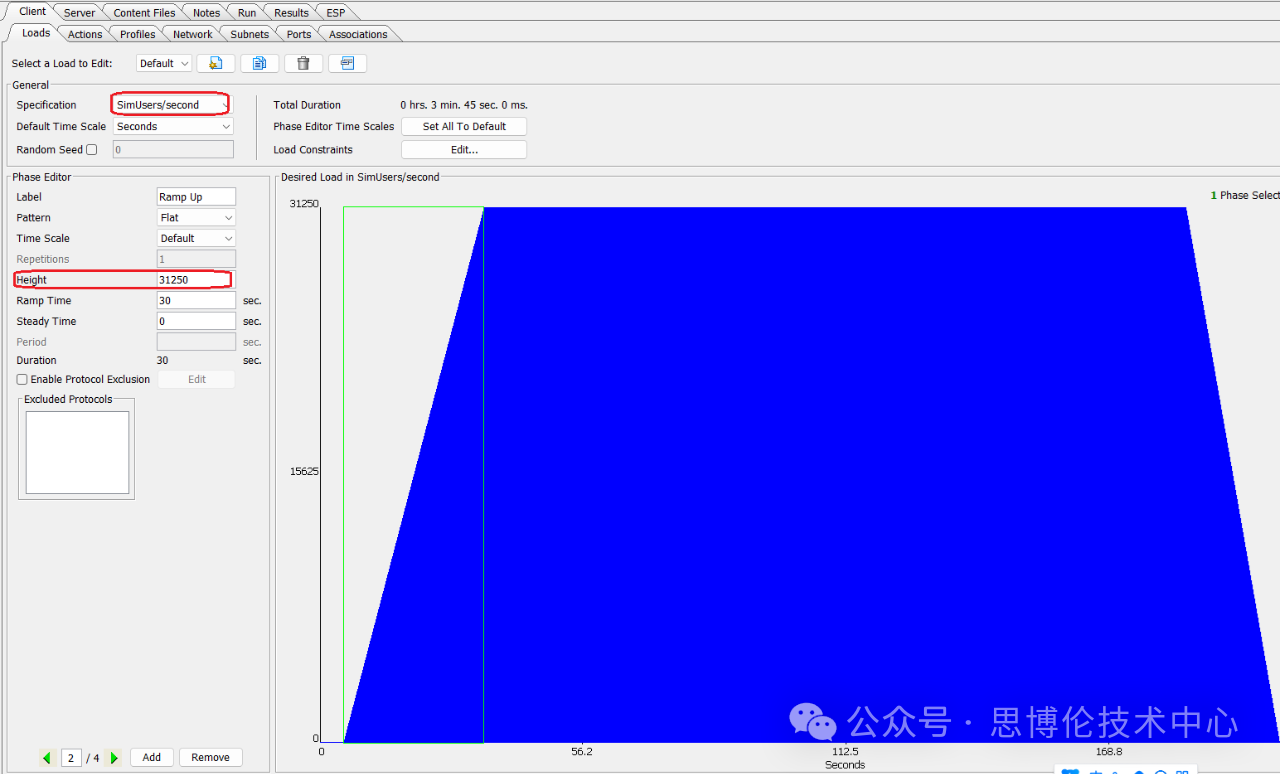Delete the load with the trash icon

tap(303, 63)
